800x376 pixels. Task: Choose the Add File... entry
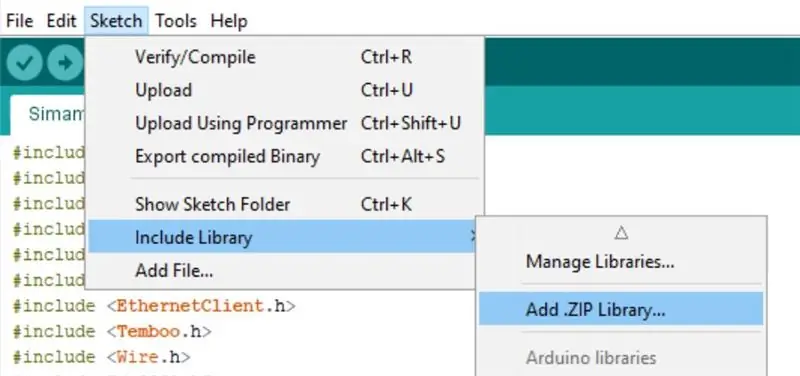(284, 270)
